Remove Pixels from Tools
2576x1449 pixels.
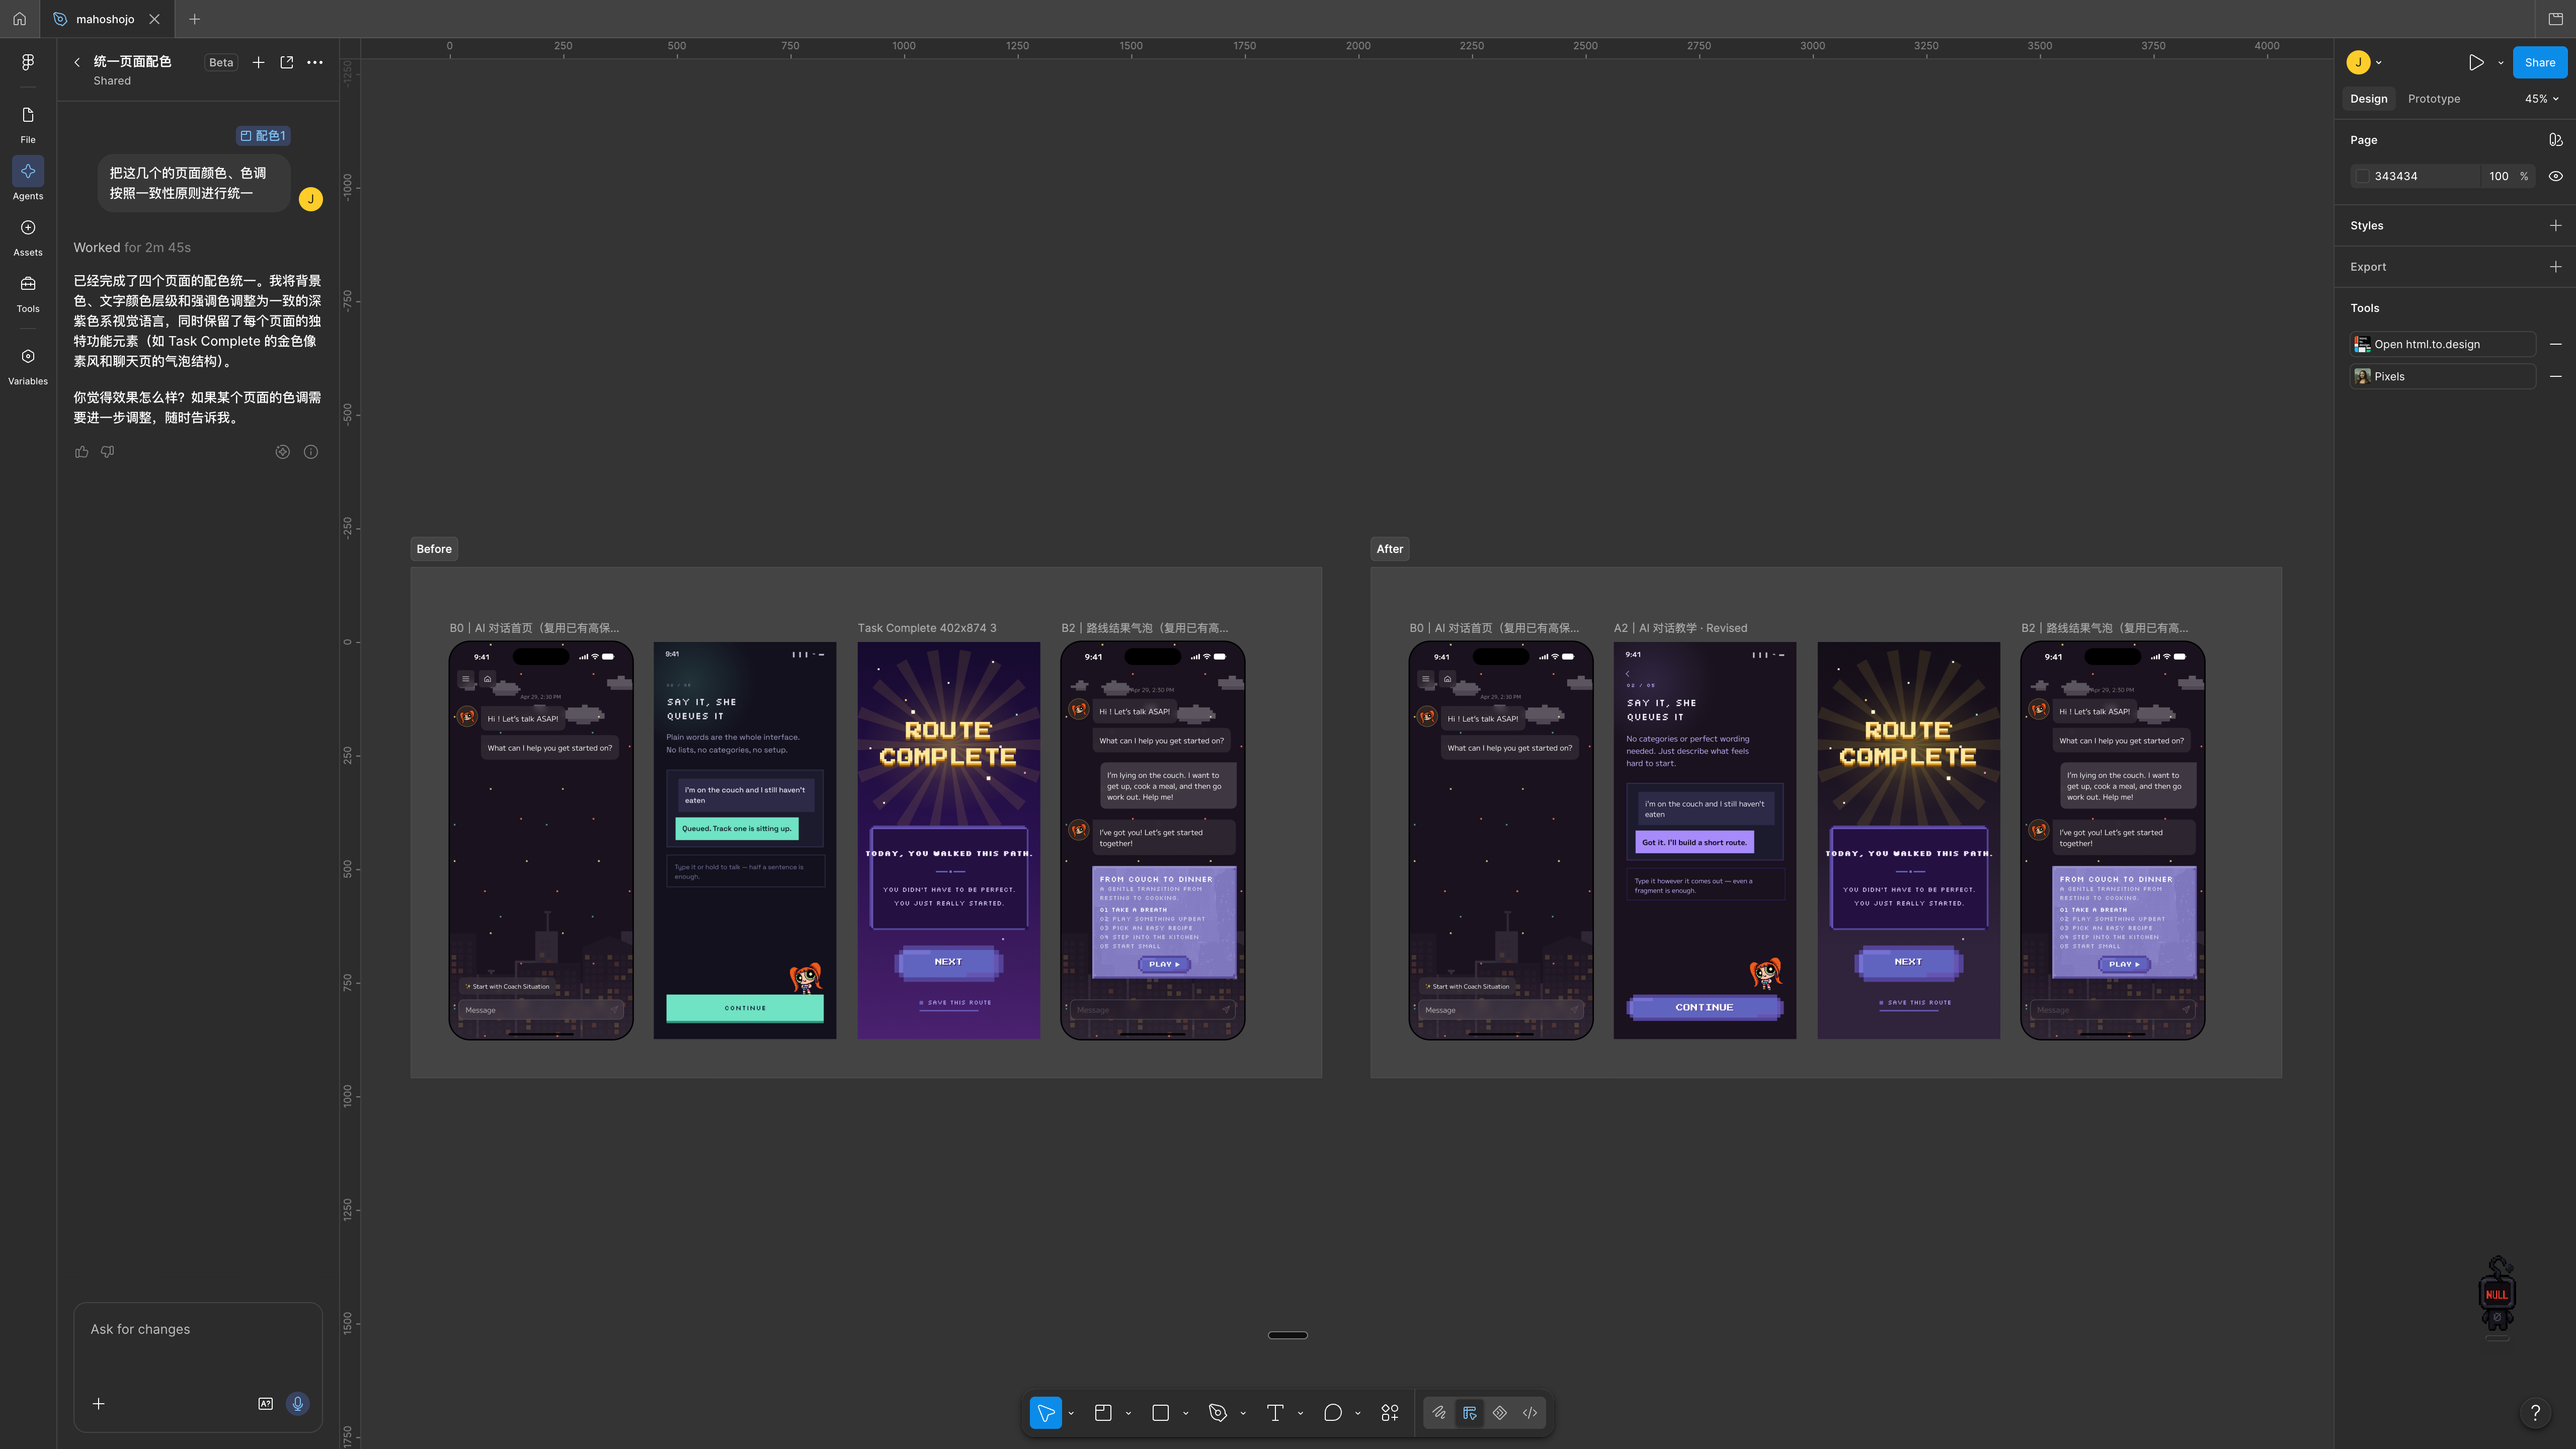tap(2555, 376)
